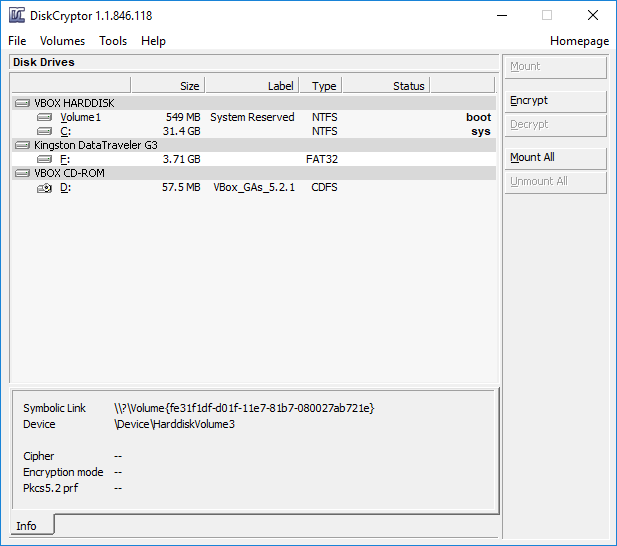Viewport: 617px width, 546px height.
Task: Select the Info tab
Action: coord(27,526)
